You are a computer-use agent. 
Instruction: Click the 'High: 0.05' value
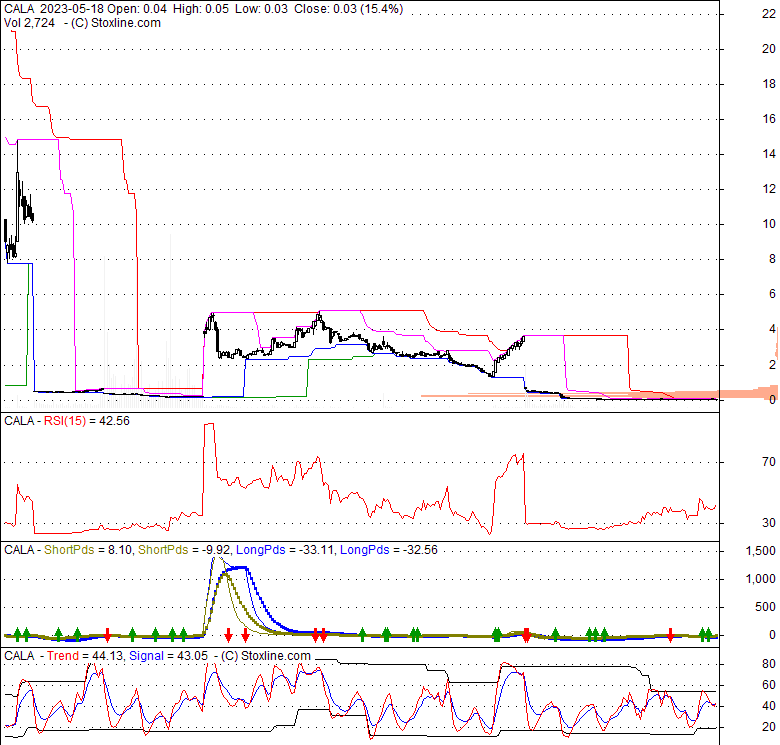[201, 9]
